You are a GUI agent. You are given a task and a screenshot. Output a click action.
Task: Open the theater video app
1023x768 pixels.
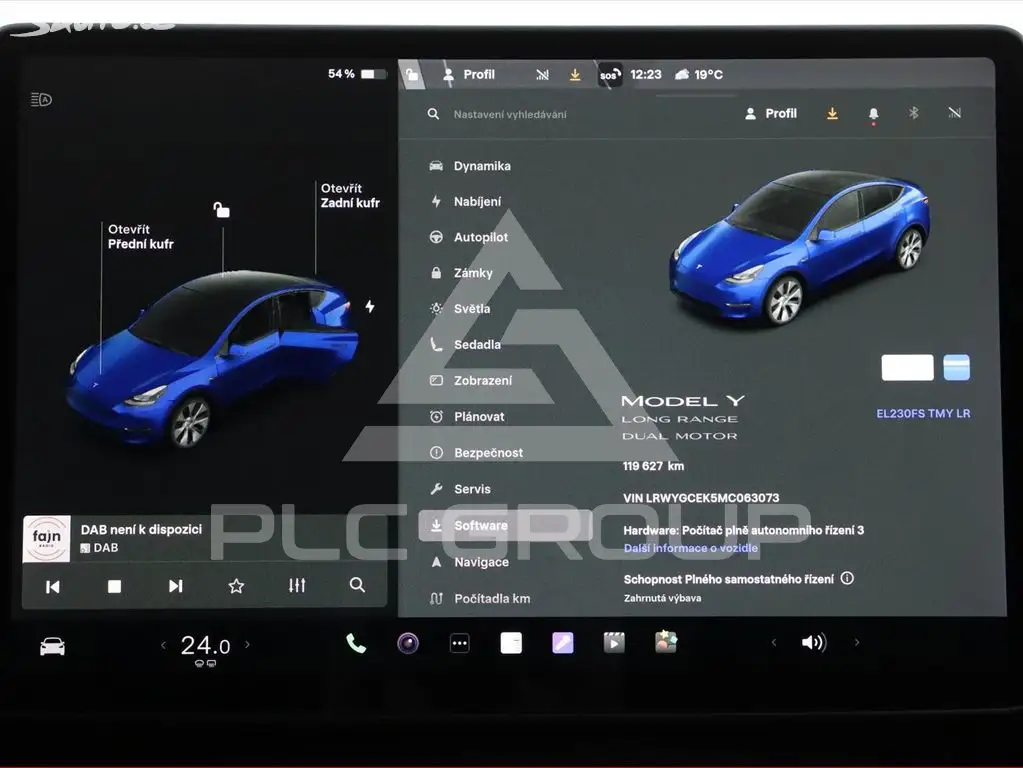(x=614, y=643)
